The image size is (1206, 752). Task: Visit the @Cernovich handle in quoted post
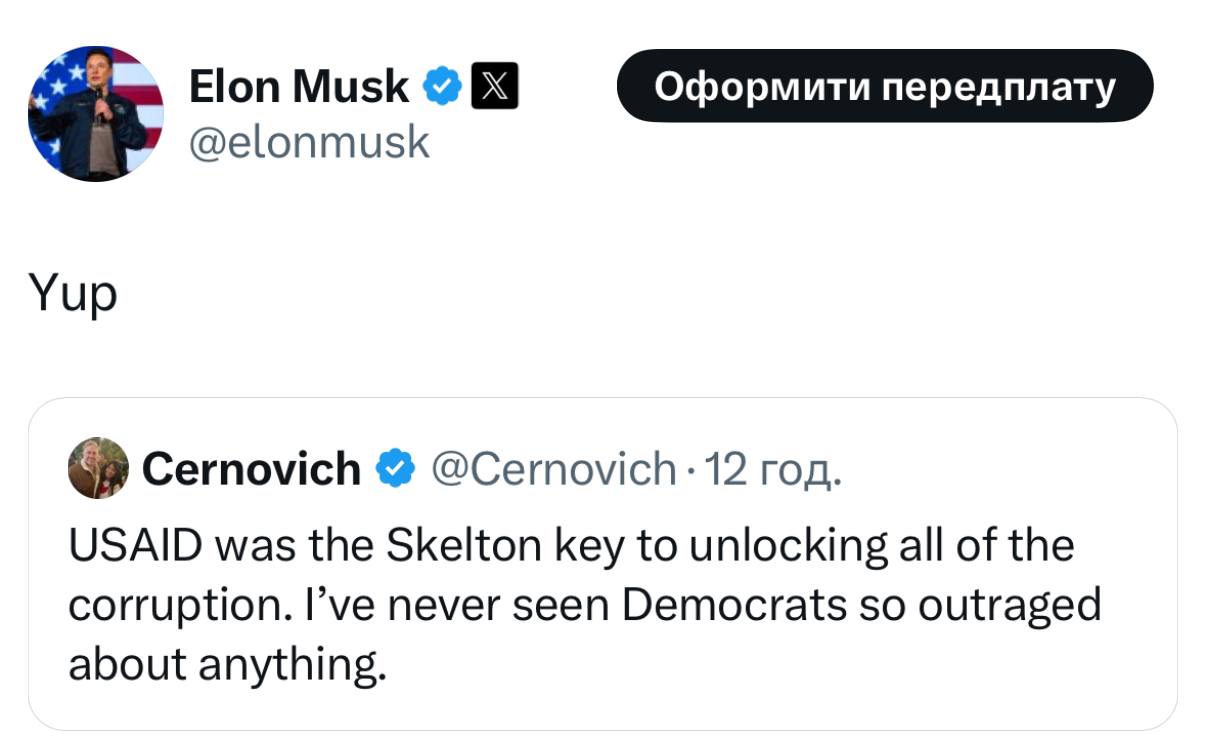553,468
